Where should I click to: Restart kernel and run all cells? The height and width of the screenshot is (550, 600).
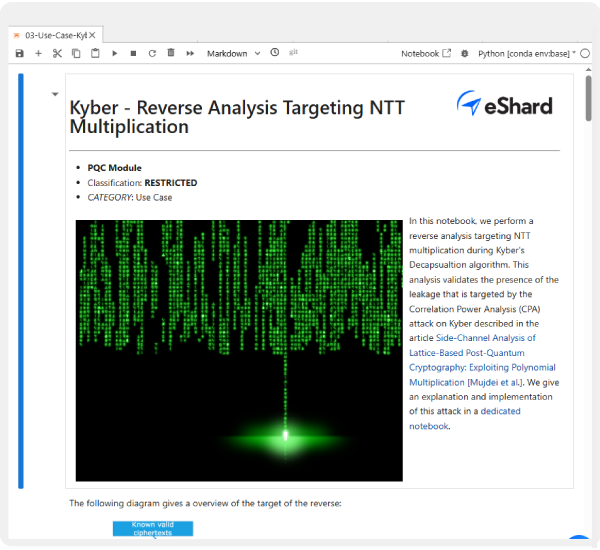pyautogui.click(x=190, y=54)
